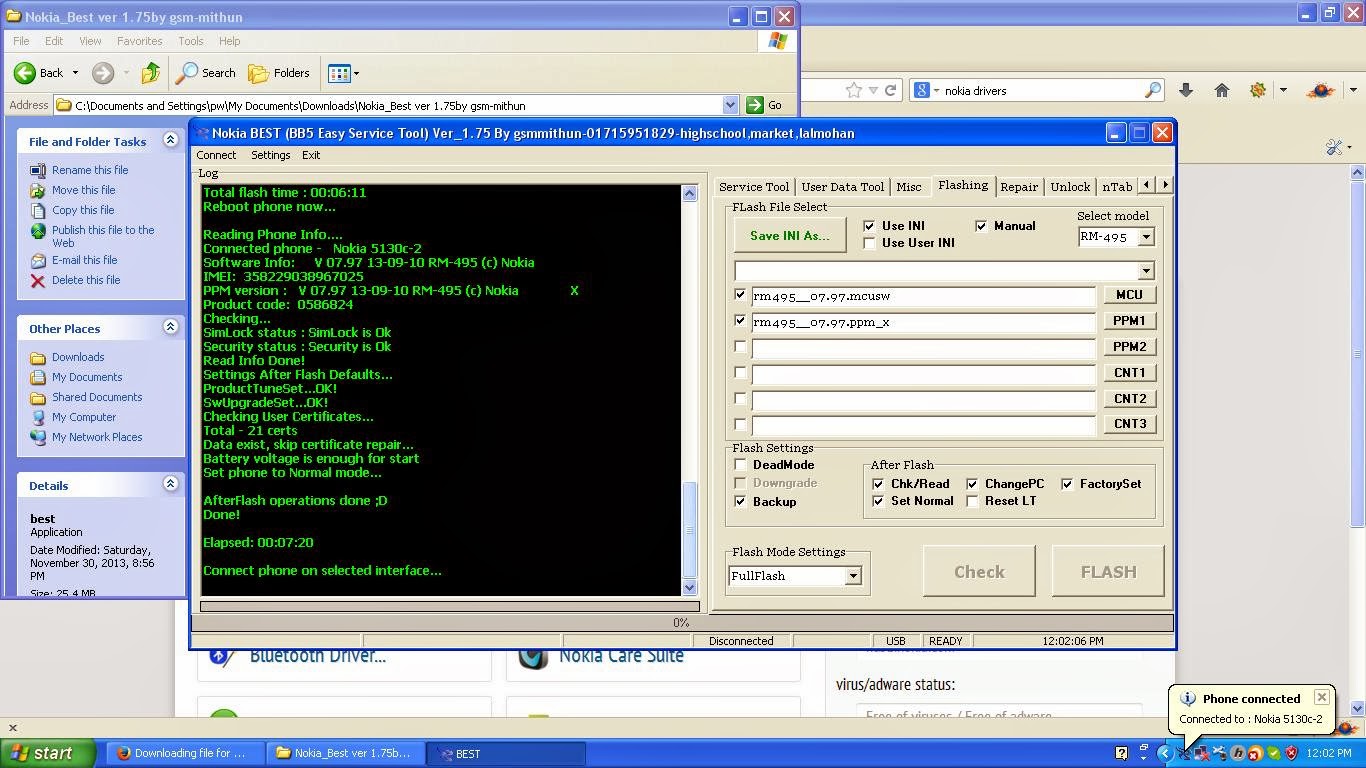The image size is (1366, 768).
Task: Collapse the Details panel
Action: click(170, 485)
